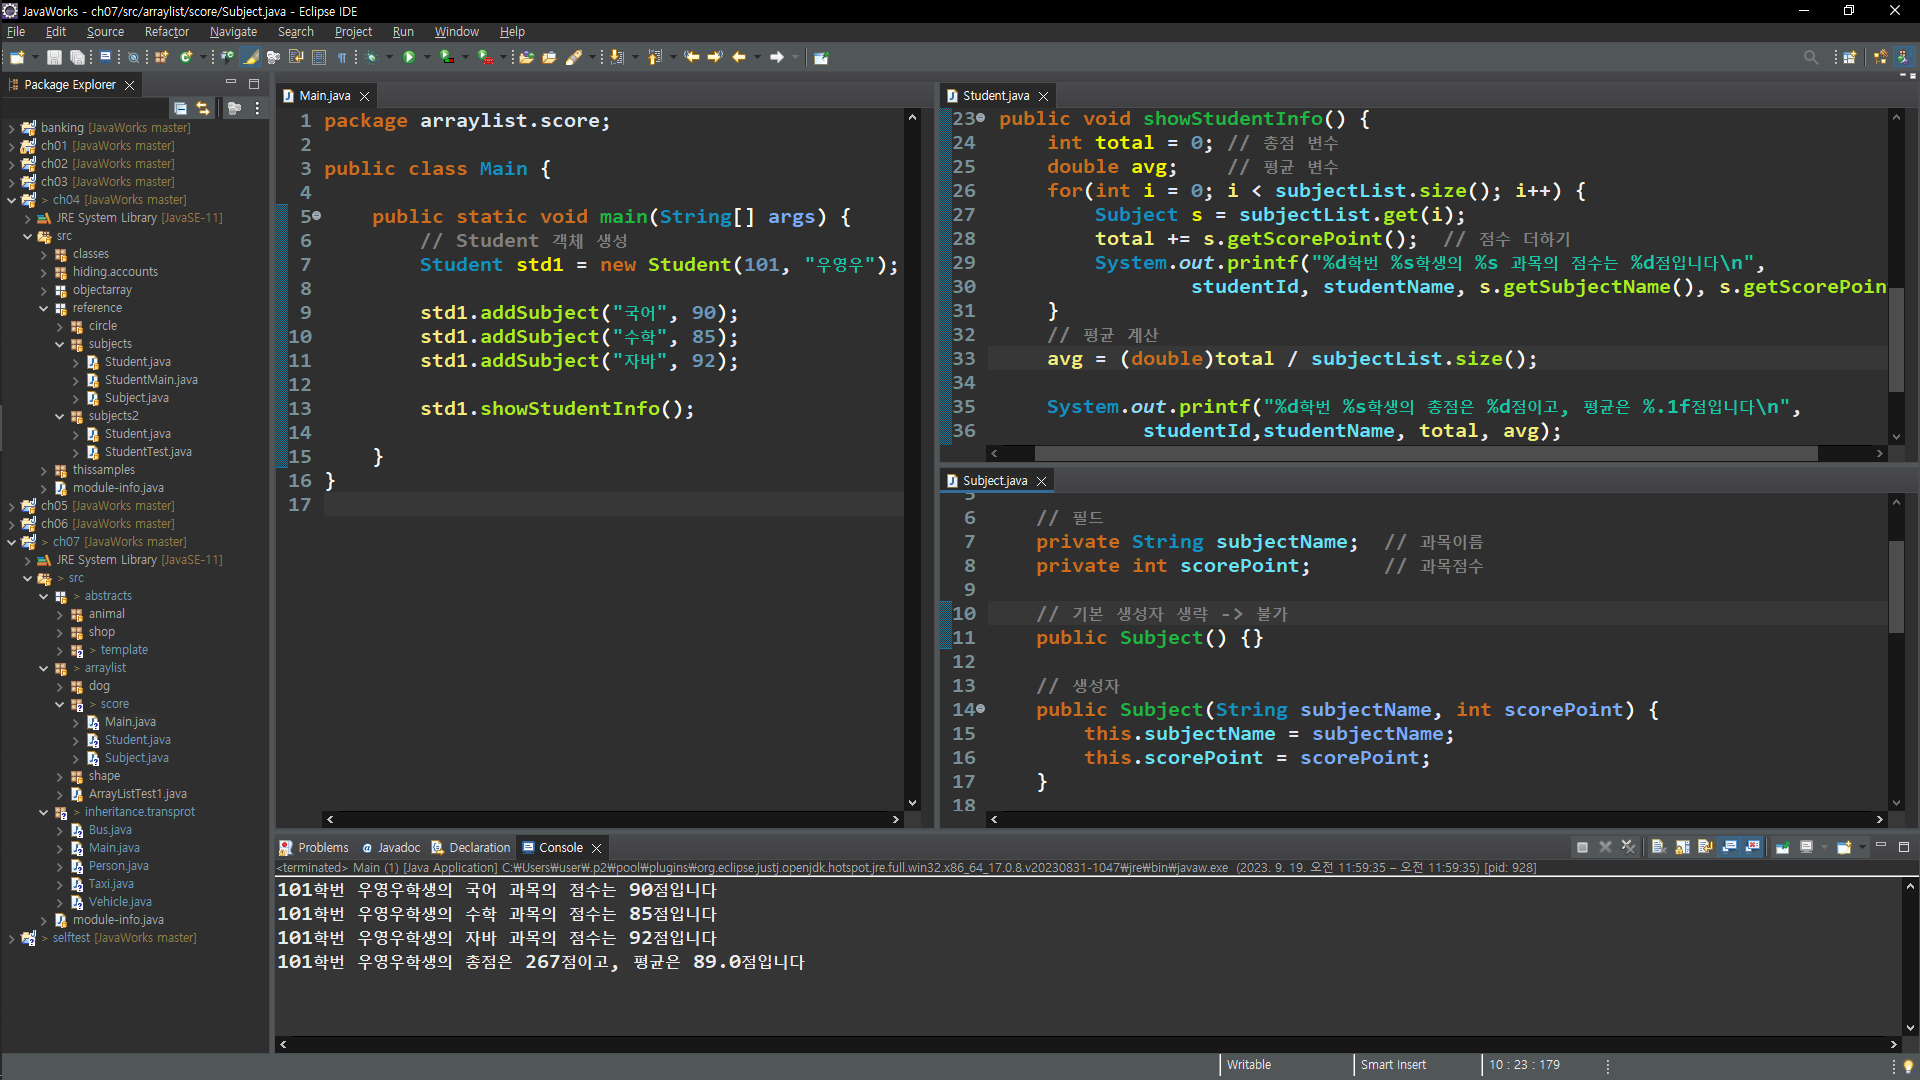The width and height of the screenshot is (1920, 1080).
Task: Toggle Word Wrap in Console toolbar
Action: coord(1705,847)
